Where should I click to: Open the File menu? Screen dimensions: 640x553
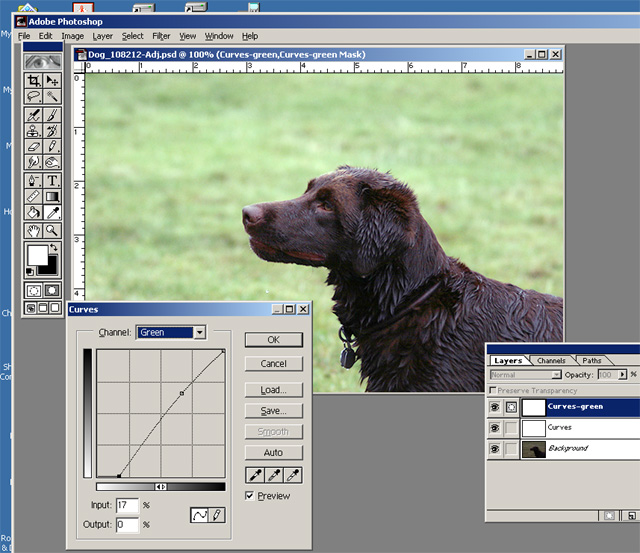(24, 36)
